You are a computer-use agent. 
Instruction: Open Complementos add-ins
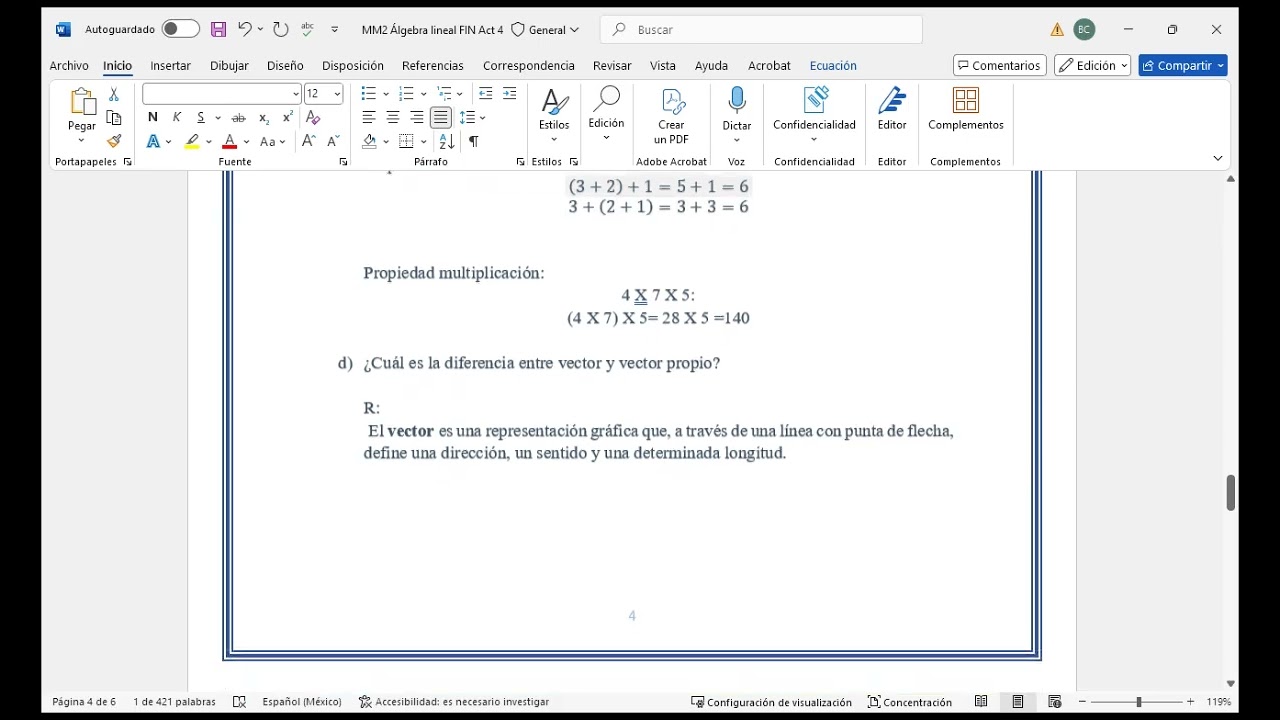(x=966, y=110)
